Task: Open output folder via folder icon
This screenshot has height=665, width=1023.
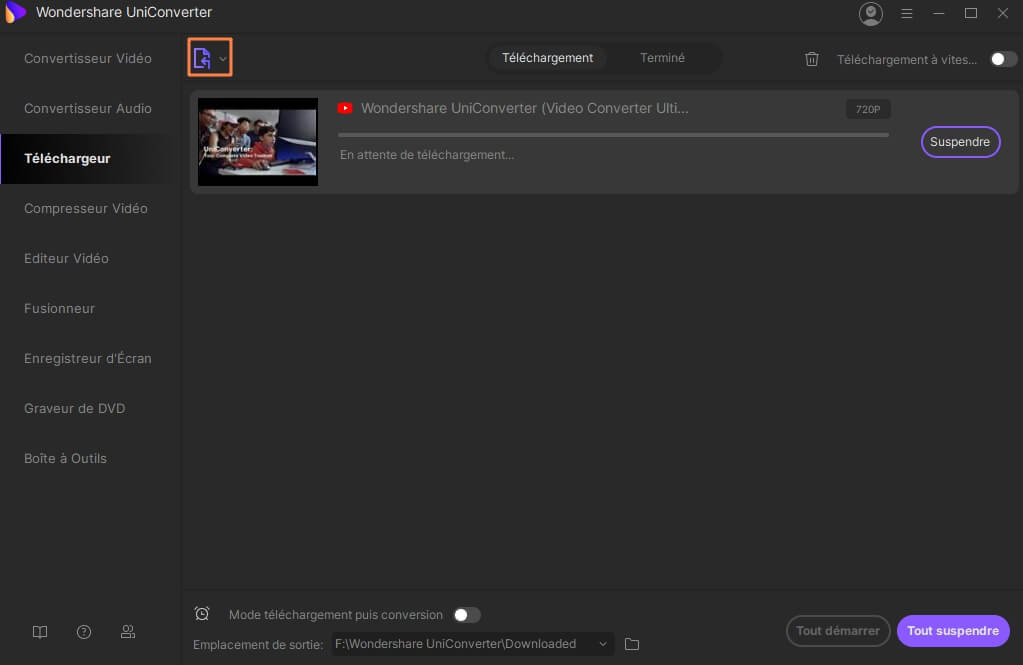Action: (x=632, y=644)
